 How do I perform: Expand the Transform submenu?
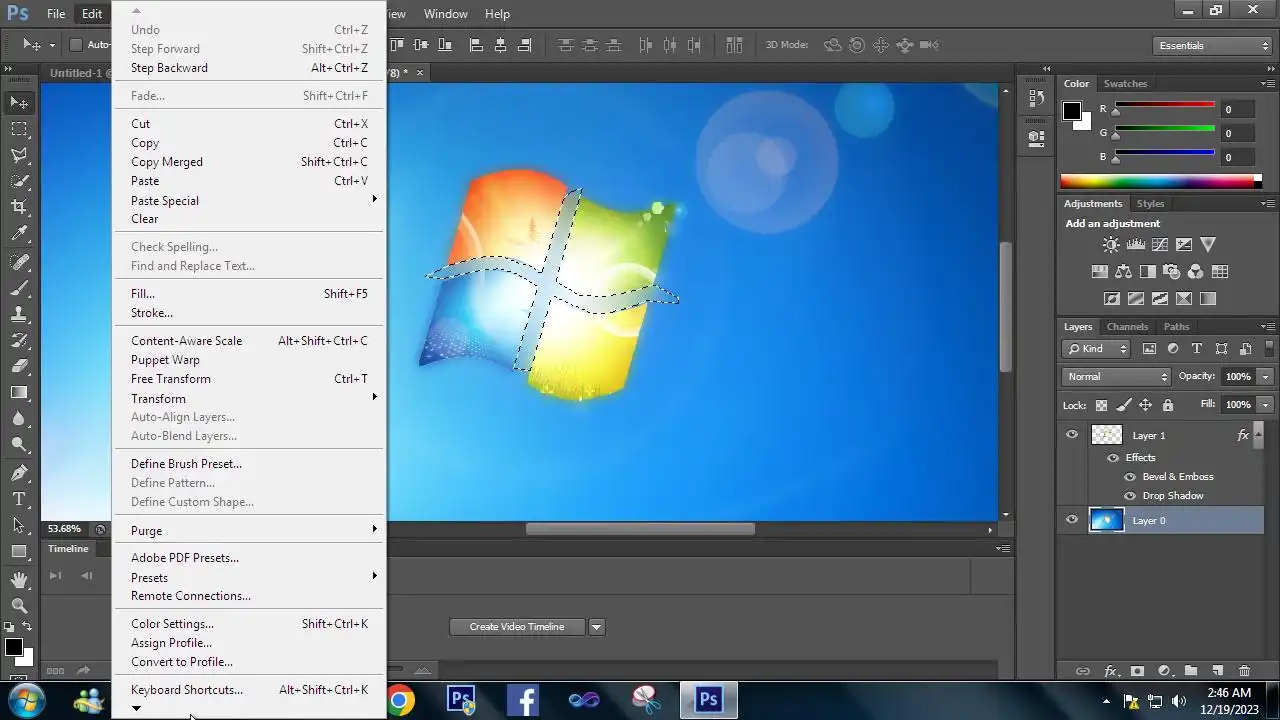tap(248, 398)
